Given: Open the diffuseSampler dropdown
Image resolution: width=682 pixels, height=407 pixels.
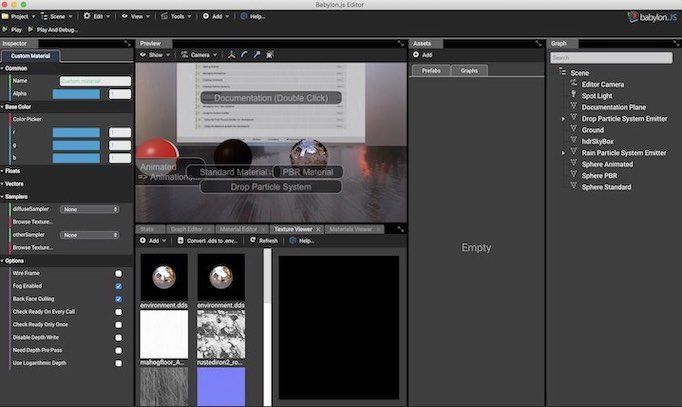Looking at the screenshot, I should [89, 209].
